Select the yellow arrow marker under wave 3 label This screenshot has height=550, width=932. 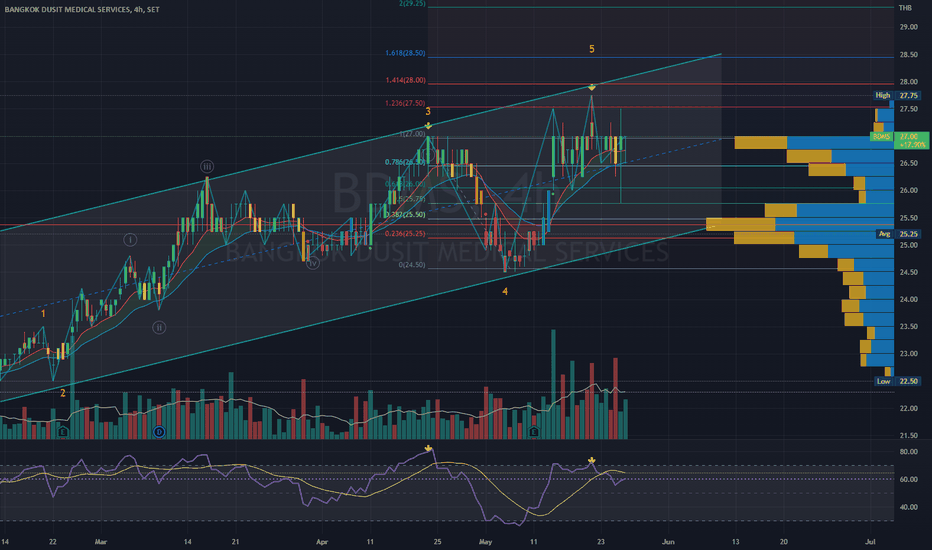click(428, 125)
